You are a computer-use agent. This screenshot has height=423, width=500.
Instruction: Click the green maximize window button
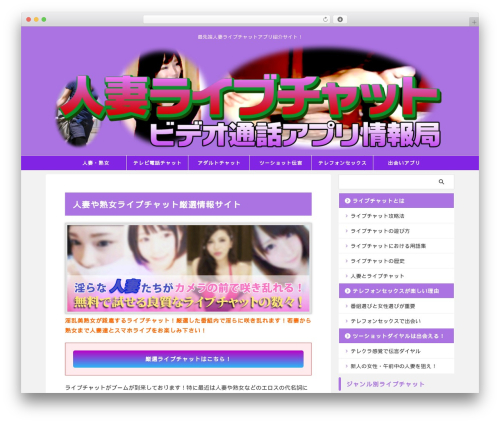click(x=44, y=19)
